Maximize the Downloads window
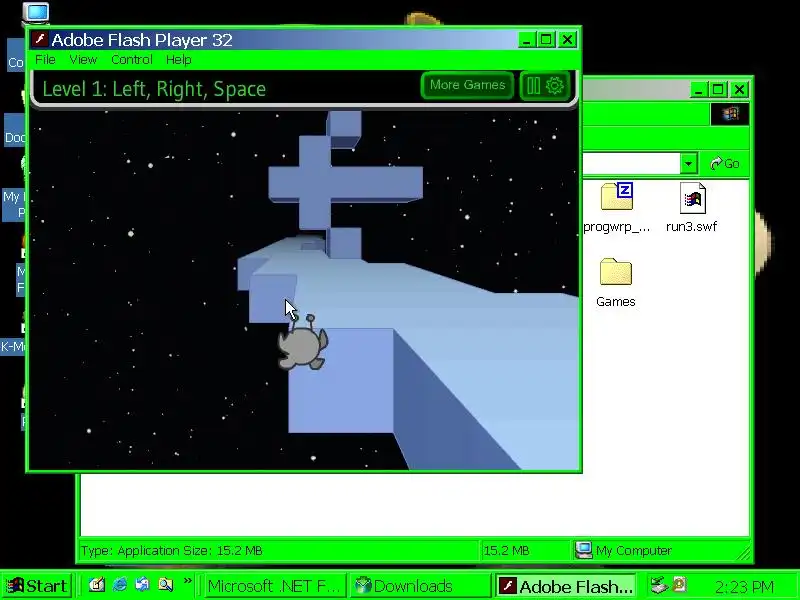800x600 pixels. 718,90
